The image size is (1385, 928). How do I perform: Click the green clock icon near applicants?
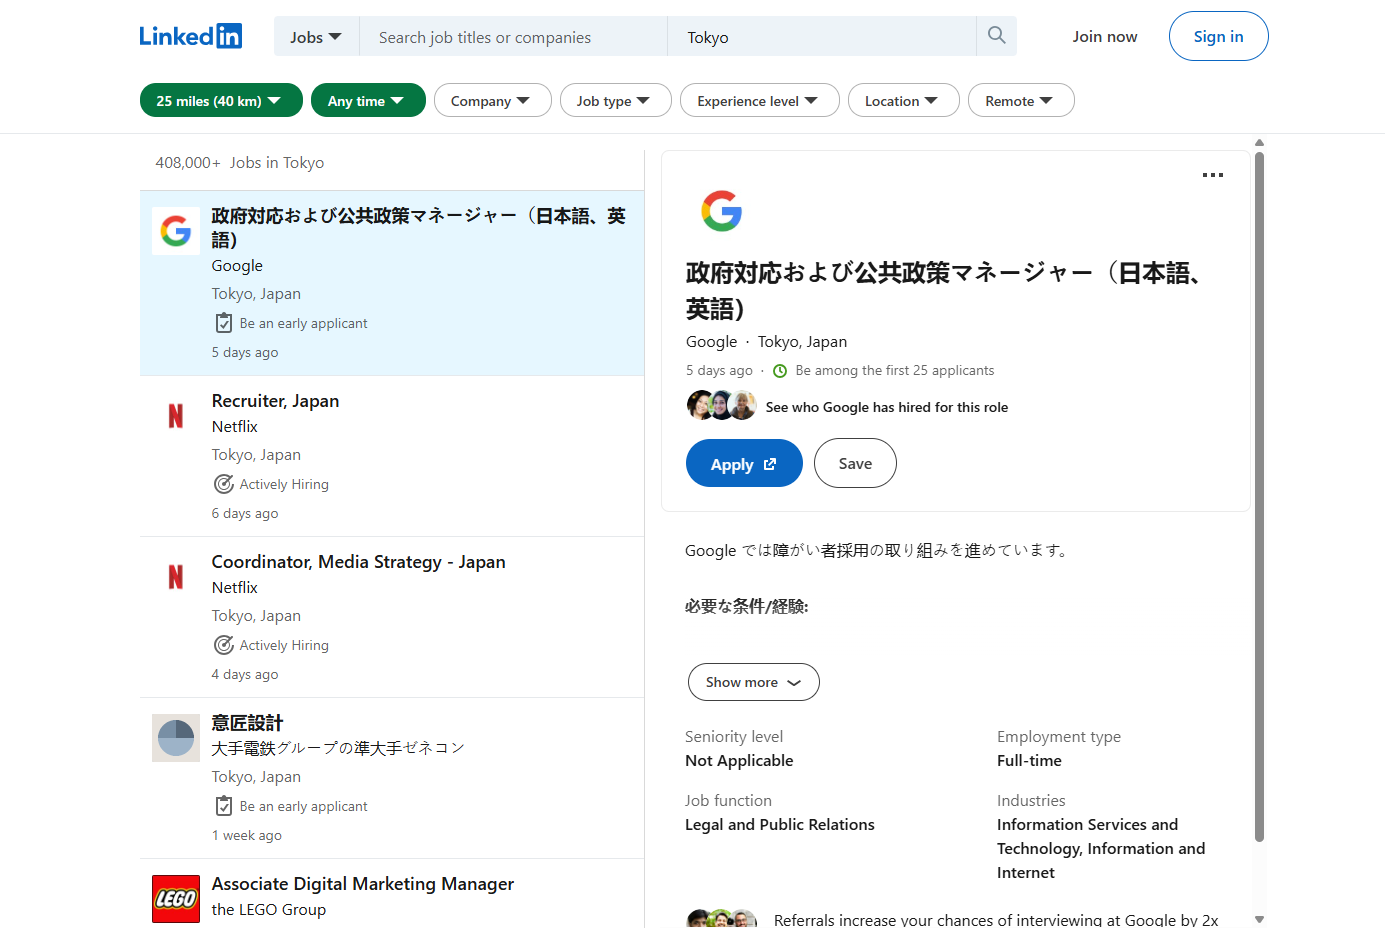click(x=780, y=371)
